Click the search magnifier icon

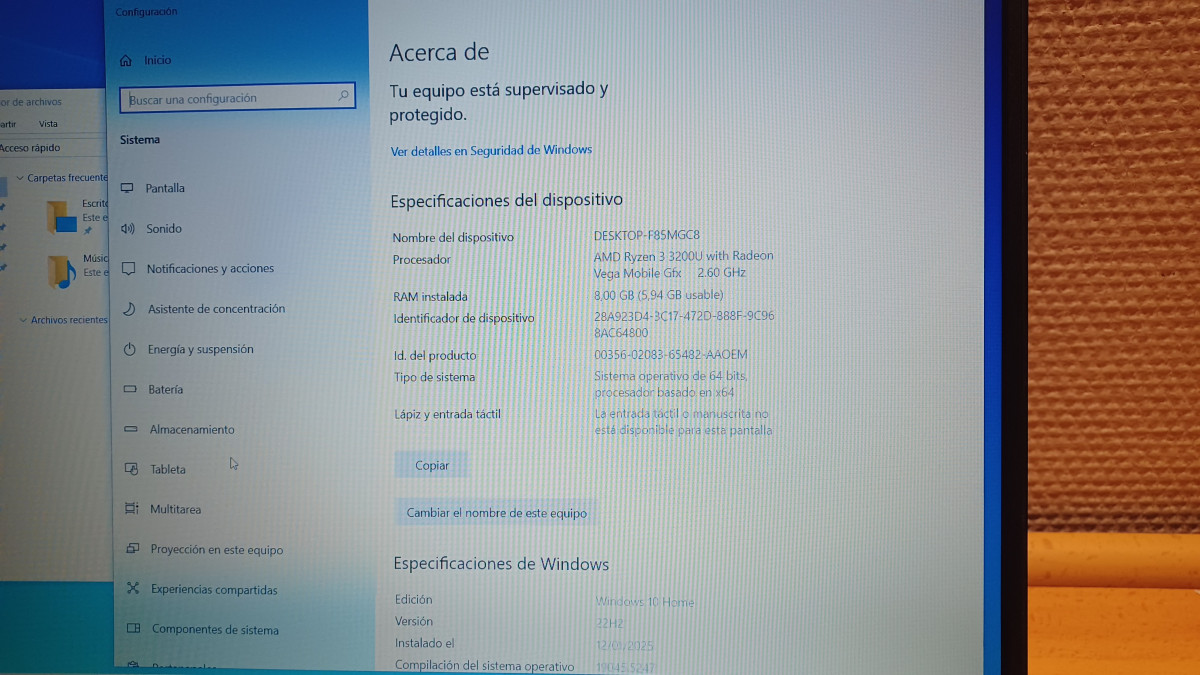pyautogui.click(x=343, y=96)
